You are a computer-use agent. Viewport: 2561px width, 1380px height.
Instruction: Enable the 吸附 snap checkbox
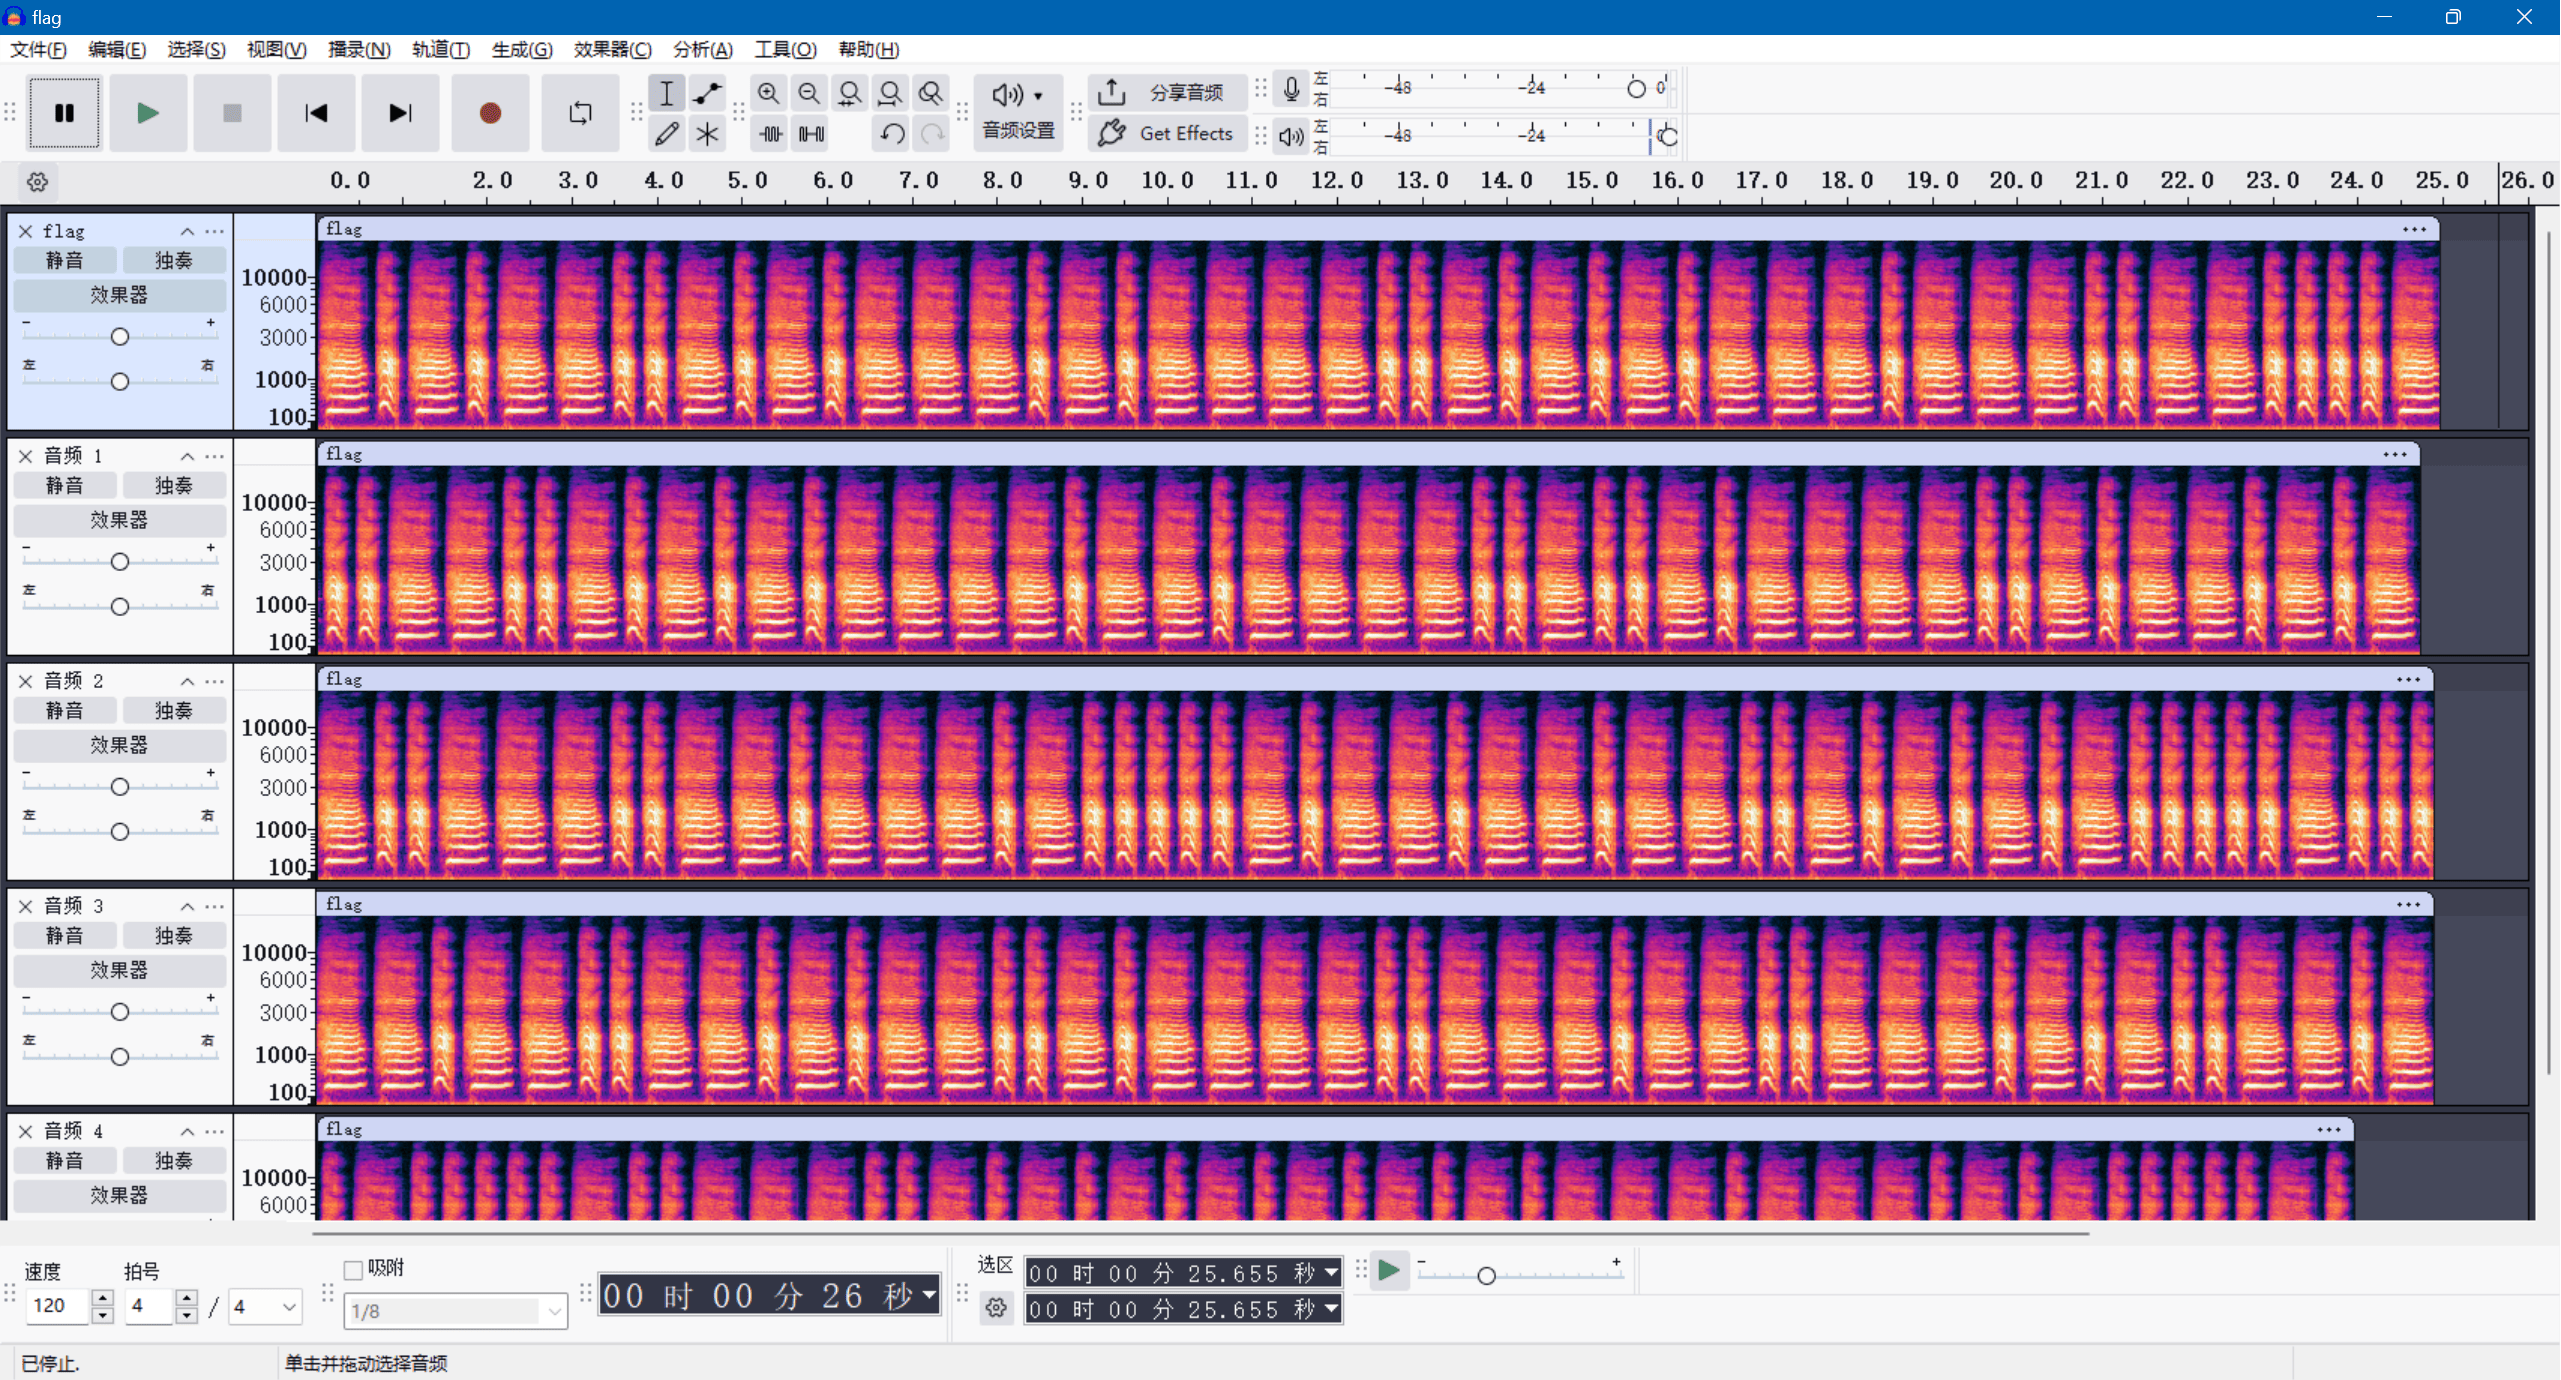click(x=353, y=1270)
